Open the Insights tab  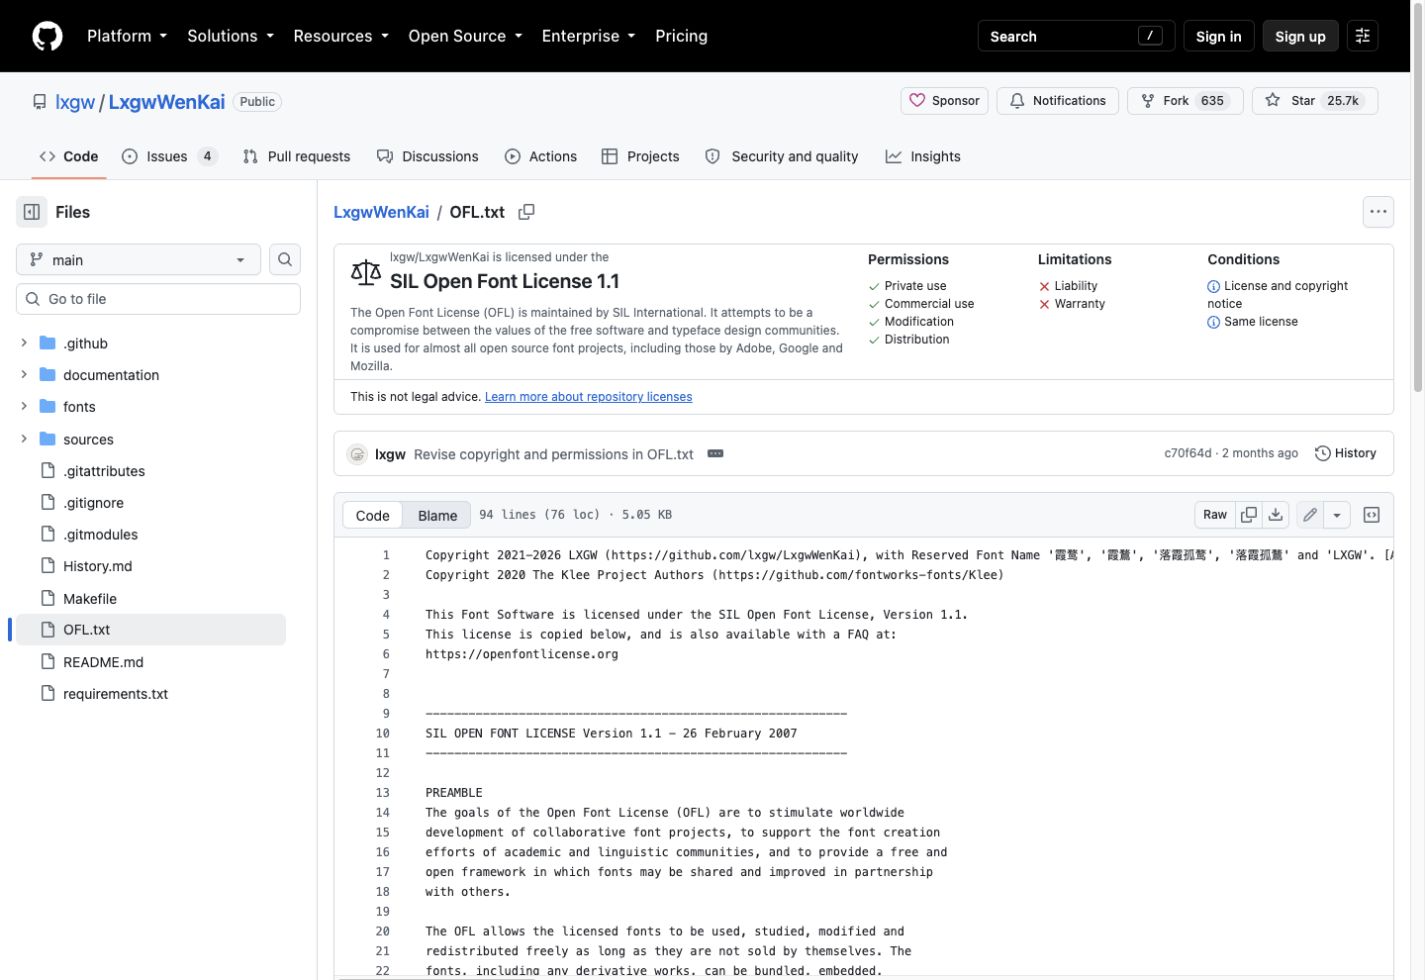(x=923, y=157)
